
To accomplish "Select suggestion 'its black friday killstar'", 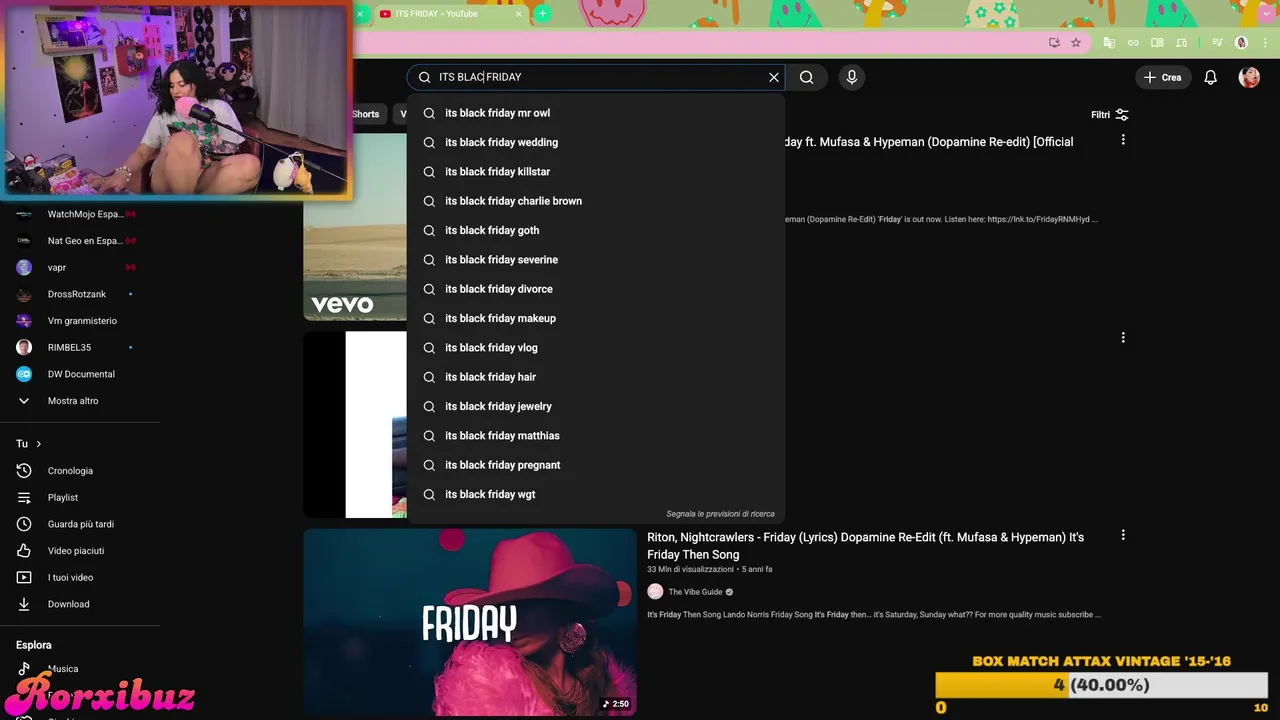I will [596, 172].
